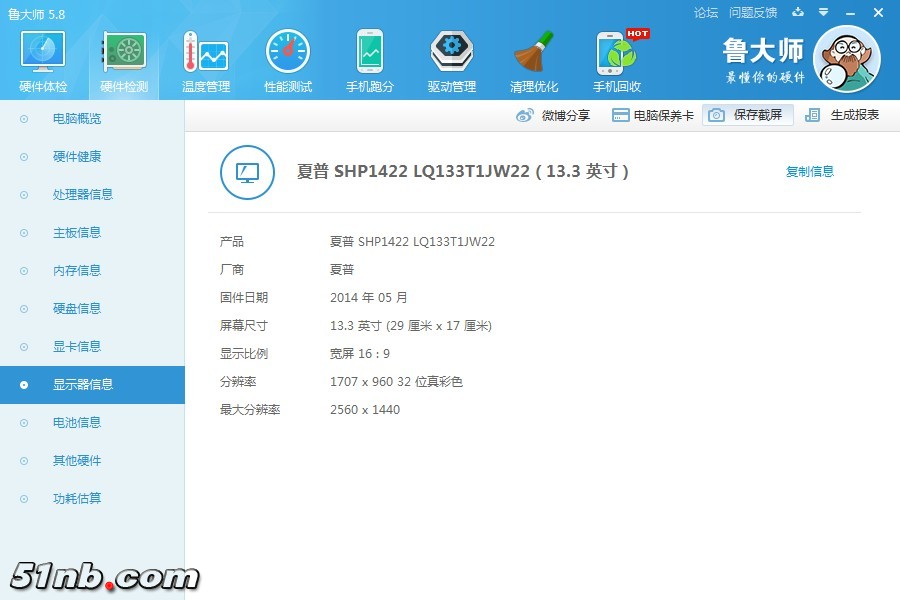
Task: Click the Weibo logo icon
Action: click(x=525, y=115)
